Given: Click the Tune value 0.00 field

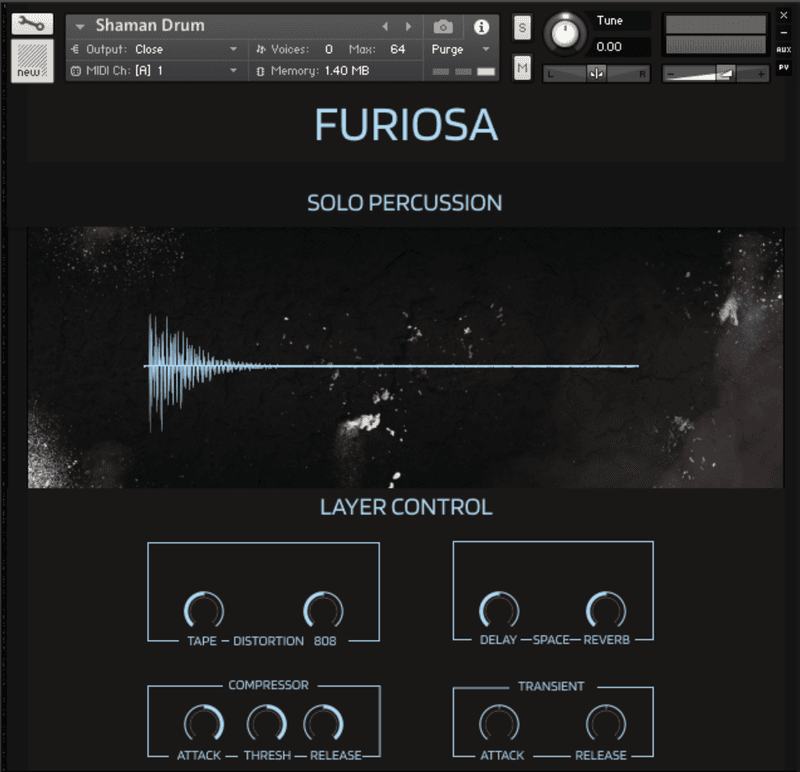Looking at the screenshot, I should [622, 47].
